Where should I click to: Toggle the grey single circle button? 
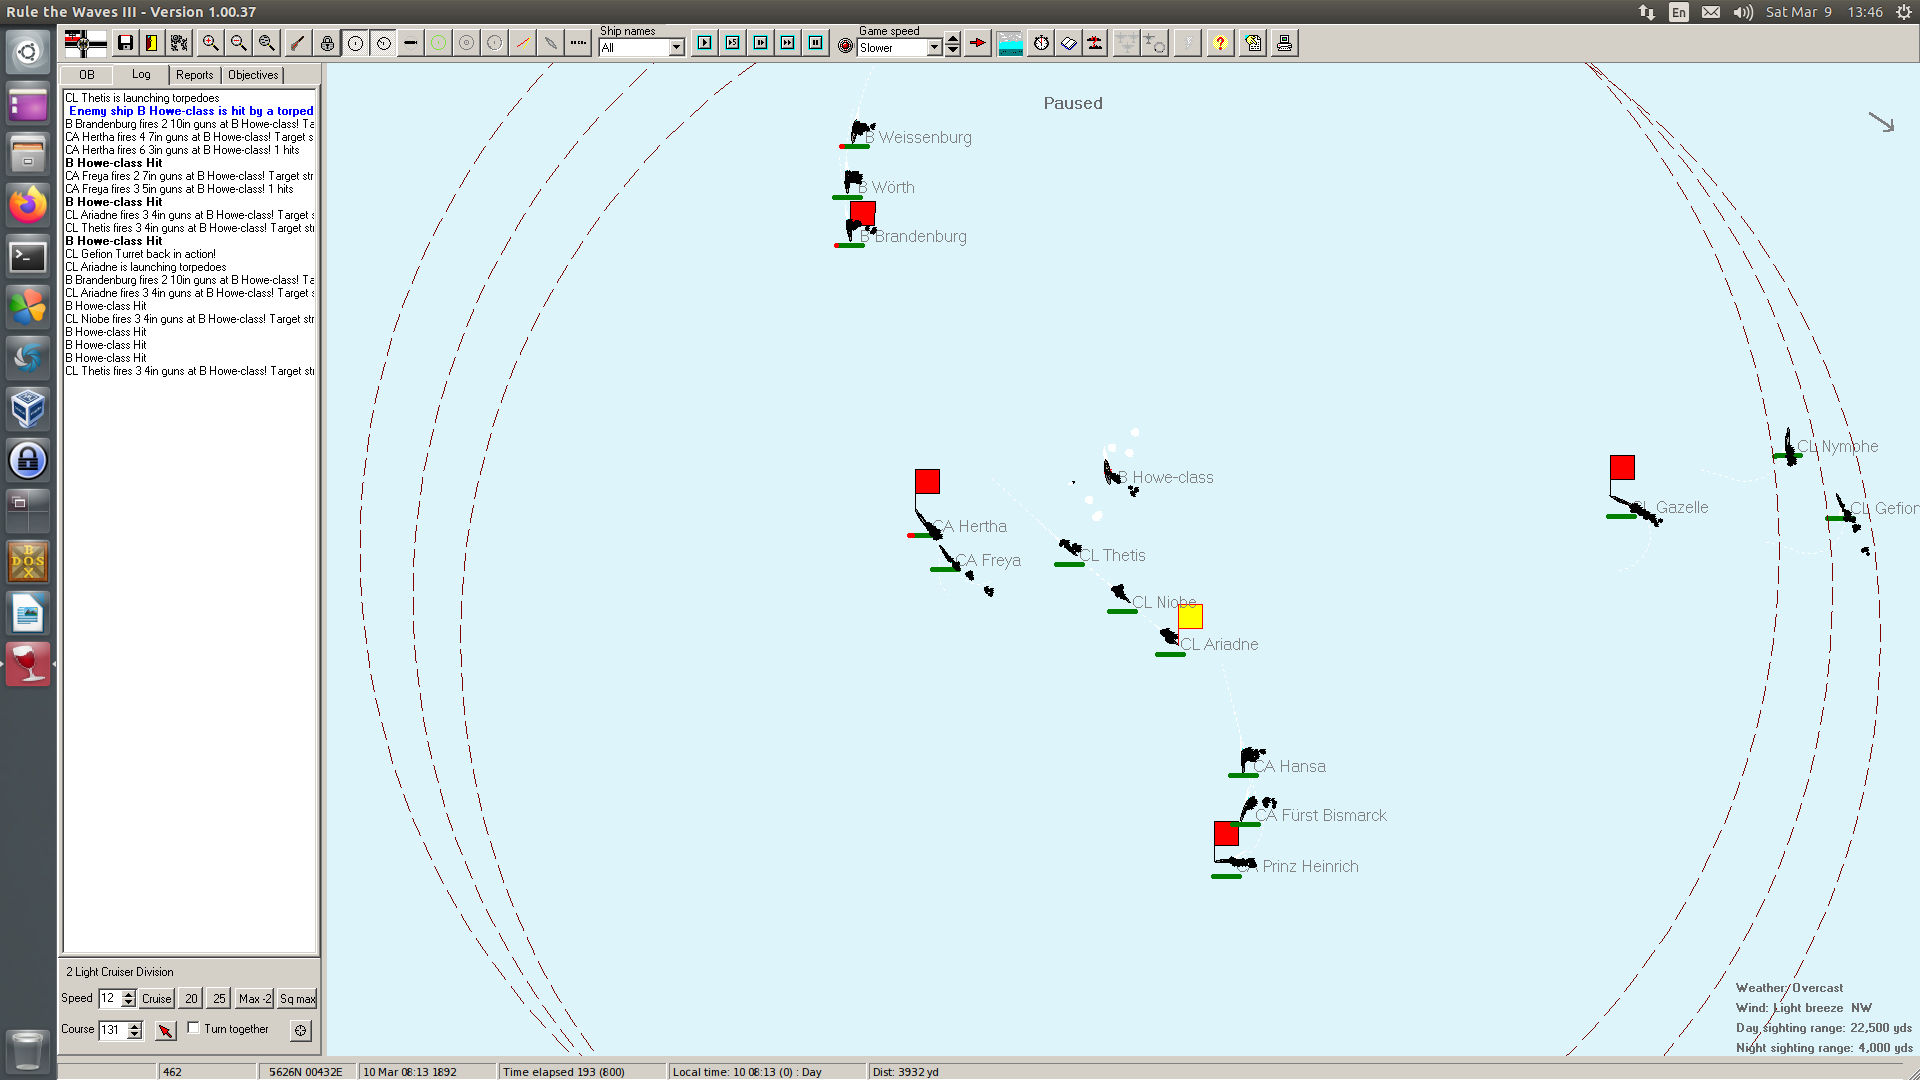495,43
